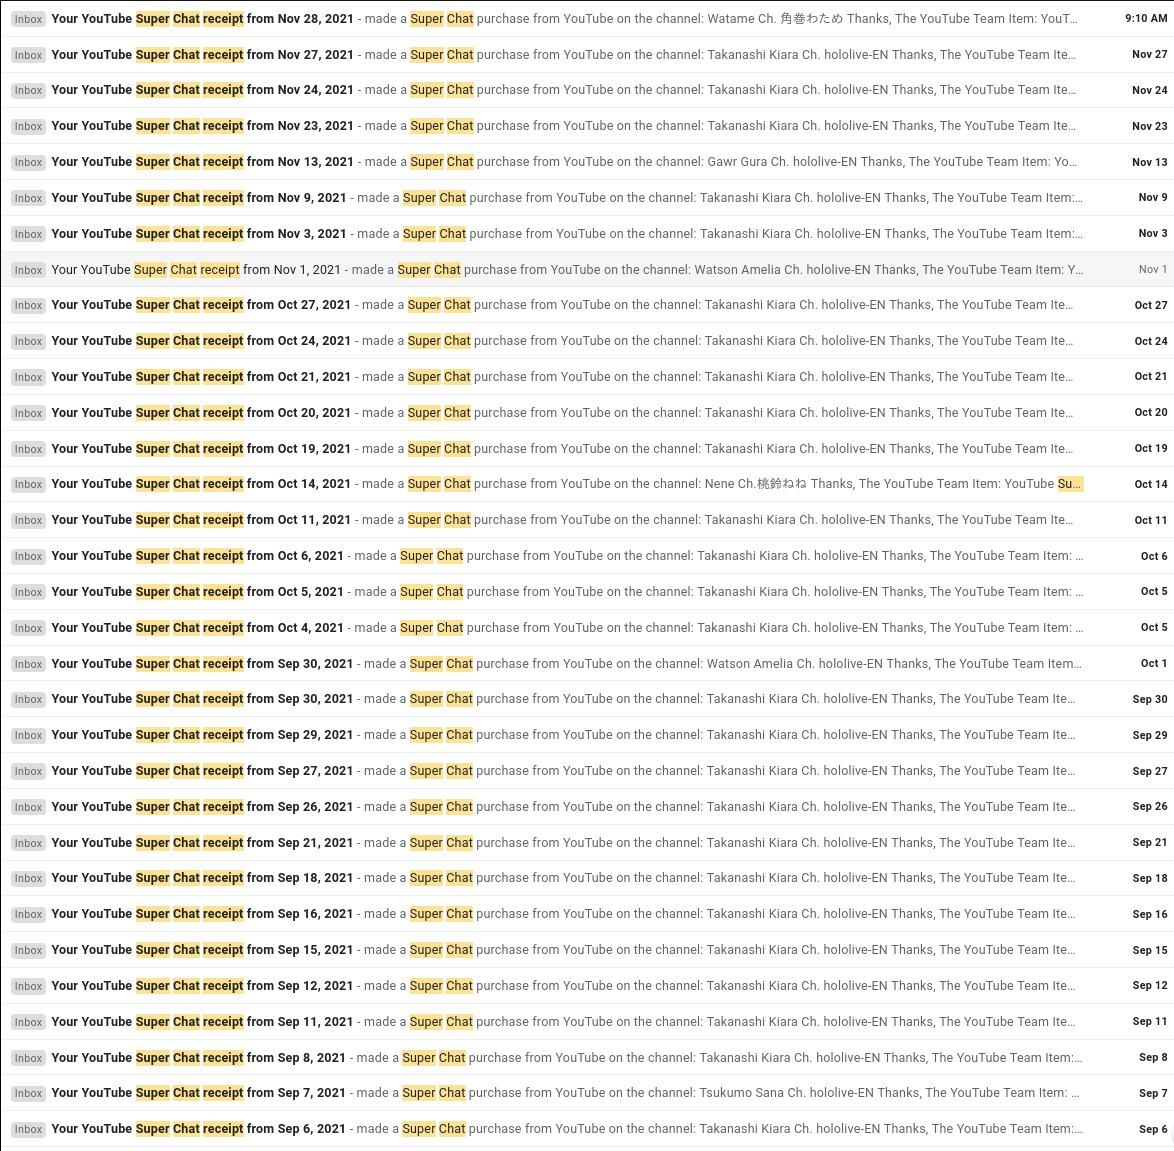Open the Super Chat receipt from Sep 15, 2021
Image resolution: width=1174 pixels, height=1151 pixels.
(587, 950)
